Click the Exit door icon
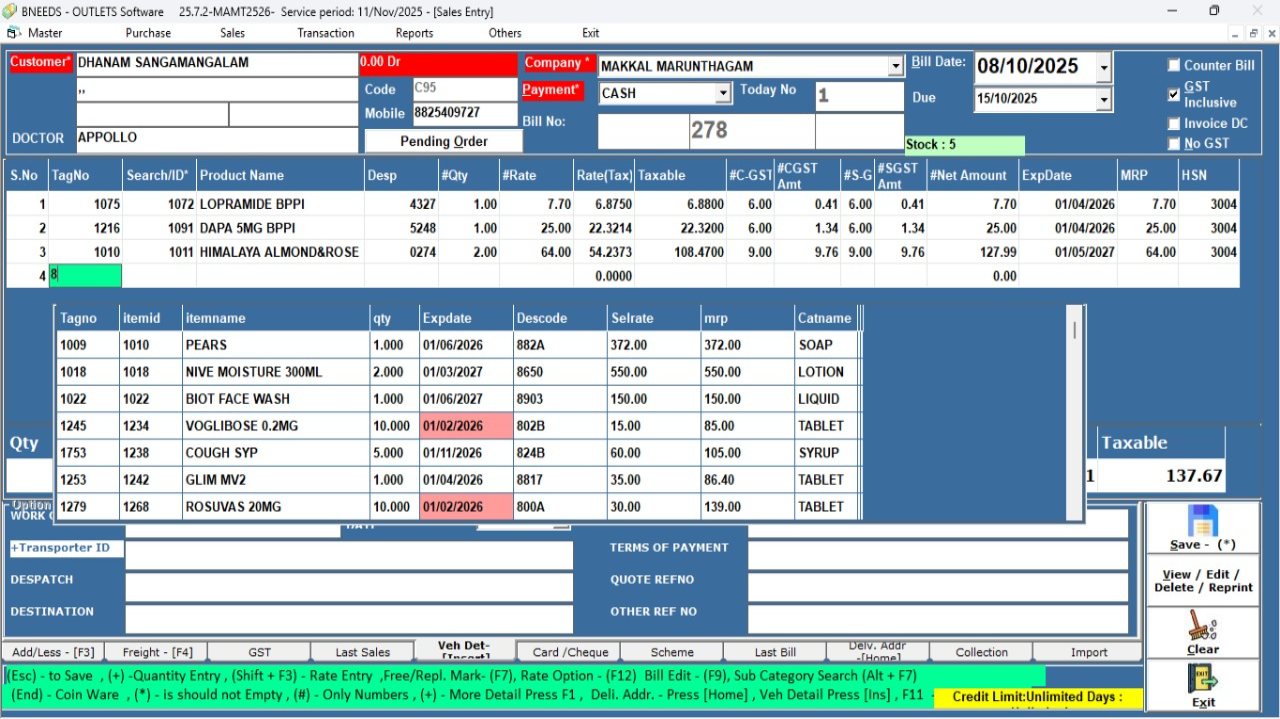Viewport: 1280px width, 719px height. [x=1202, y=678]
